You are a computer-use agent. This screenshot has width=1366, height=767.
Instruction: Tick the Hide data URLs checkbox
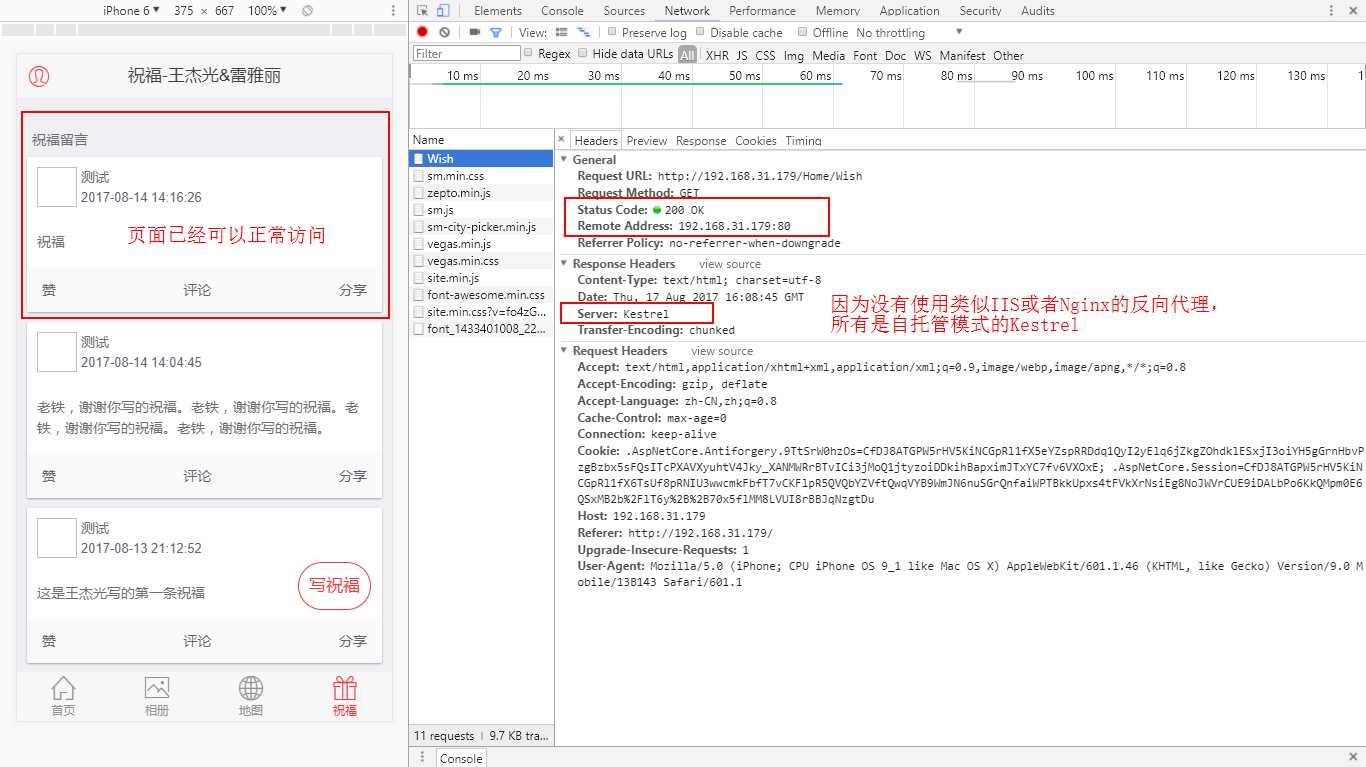coord(583,54)
